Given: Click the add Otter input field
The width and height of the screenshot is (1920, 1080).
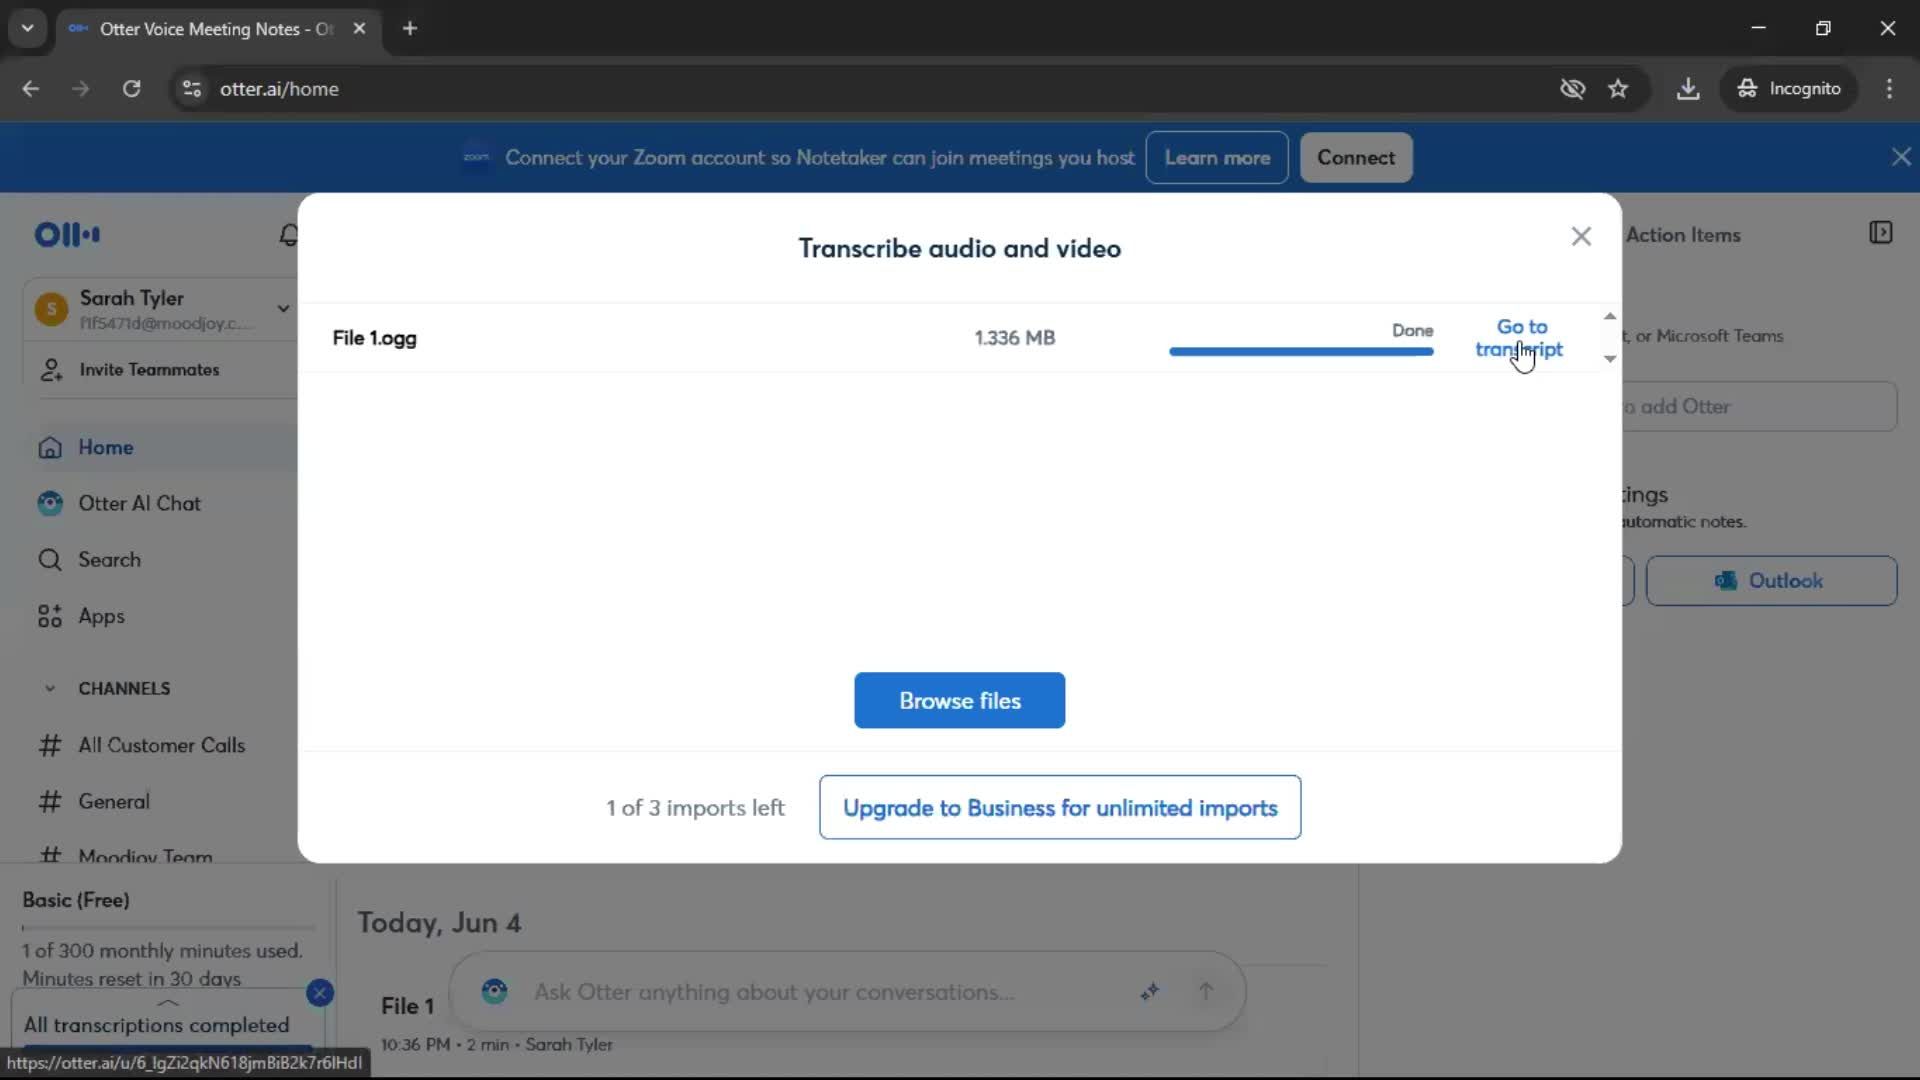Looking at the screenshot, I should point(1758,407).
